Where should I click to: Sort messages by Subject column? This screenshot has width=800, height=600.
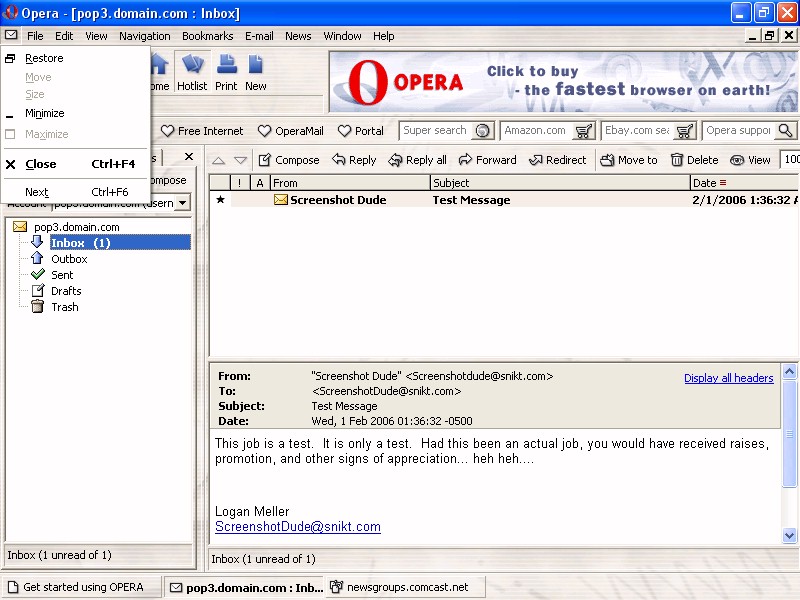click(x=560, y=183)
